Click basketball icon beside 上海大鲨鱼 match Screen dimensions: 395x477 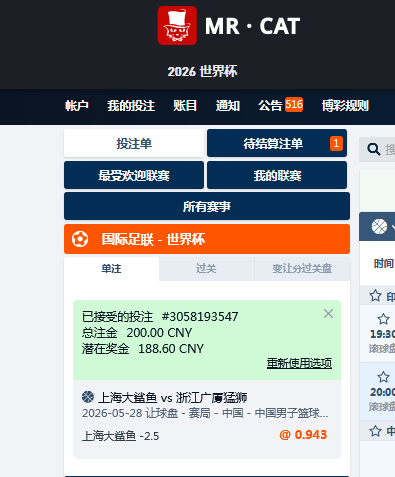click(88, 397)
